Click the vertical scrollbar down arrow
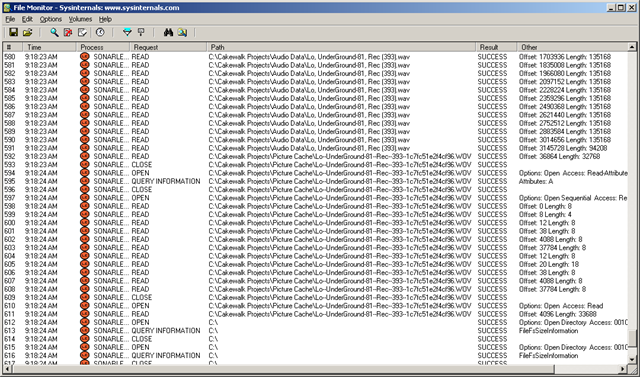 [632, 359]
